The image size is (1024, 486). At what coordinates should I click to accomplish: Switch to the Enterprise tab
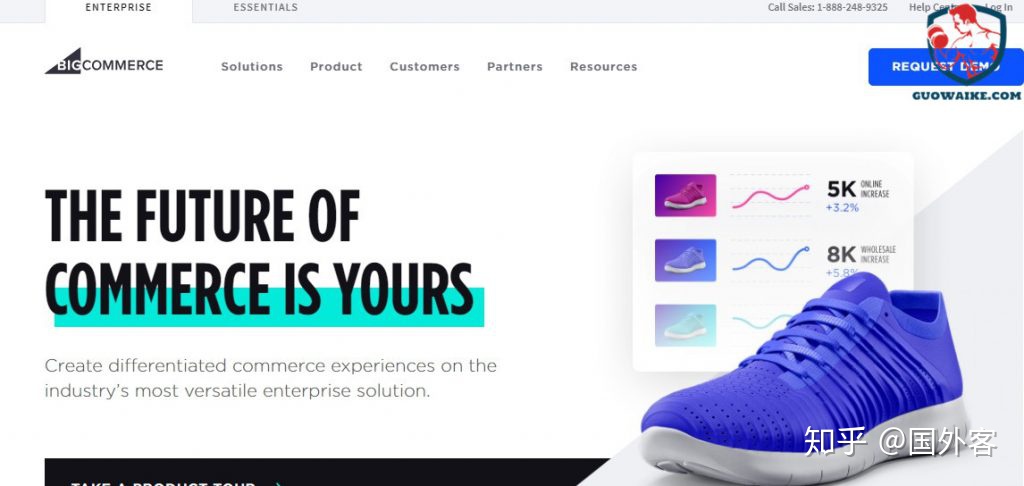click(x=118, y=10)
